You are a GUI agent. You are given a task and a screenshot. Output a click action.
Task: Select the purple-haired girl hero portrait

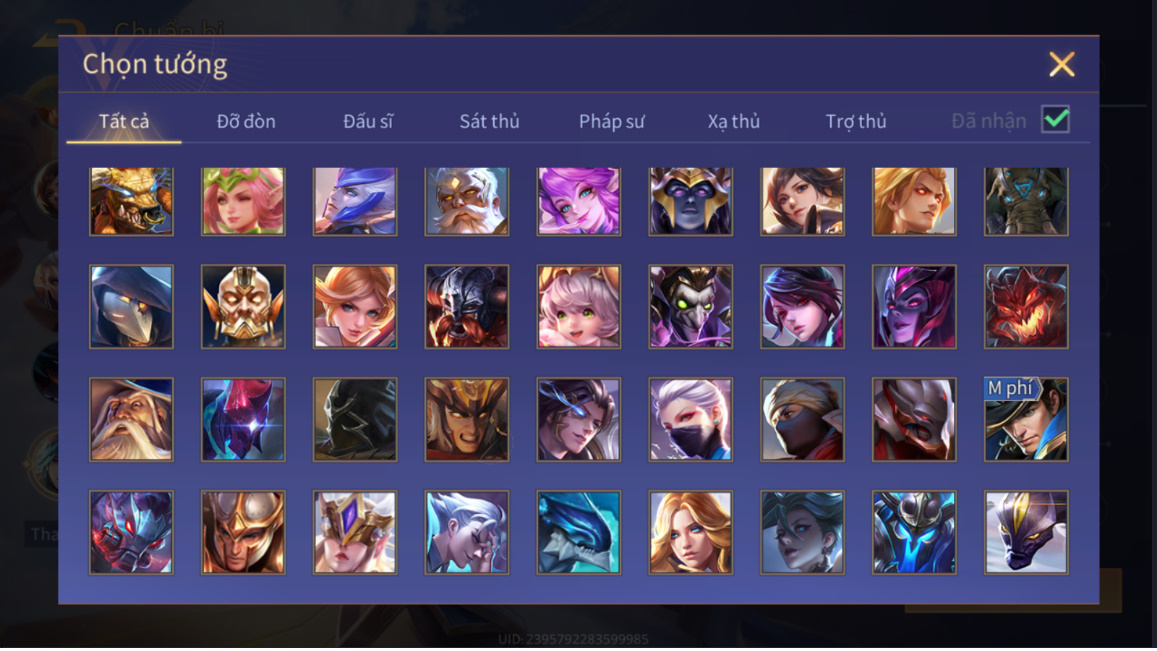578,202
